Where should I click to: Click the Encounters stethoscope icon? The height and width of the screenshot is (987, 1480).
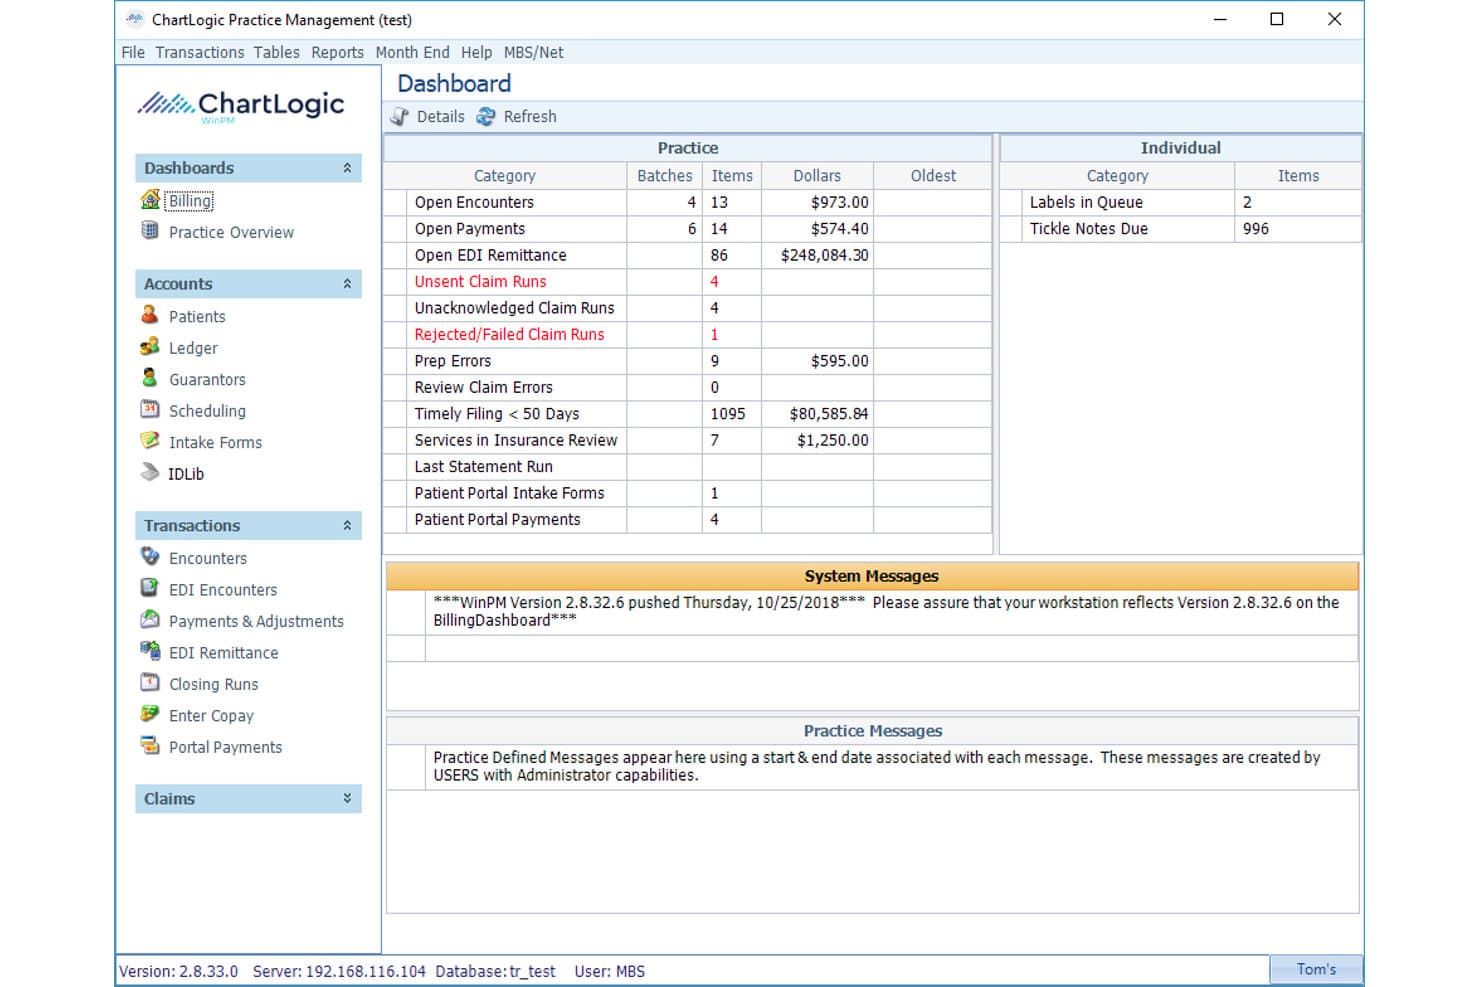(150, 557)
